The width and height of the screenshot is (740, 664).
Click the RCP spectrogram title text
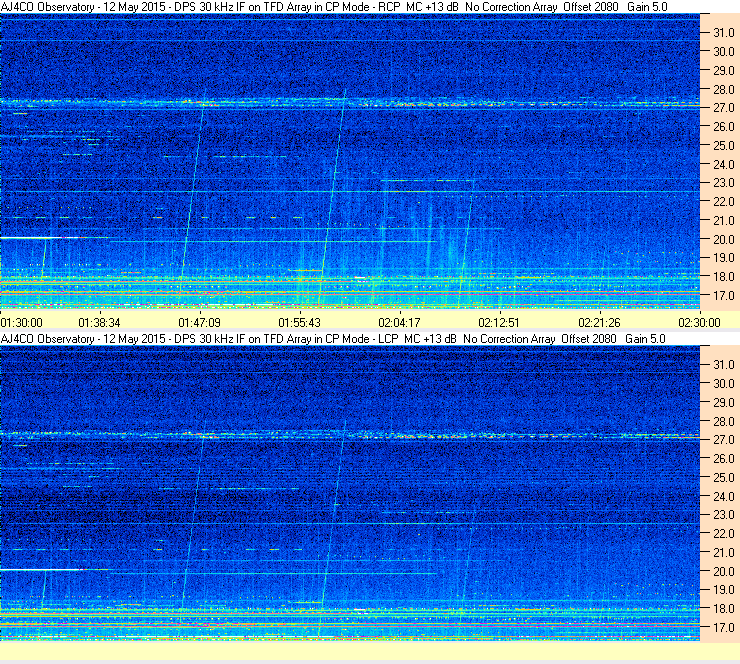coord(334,7)
